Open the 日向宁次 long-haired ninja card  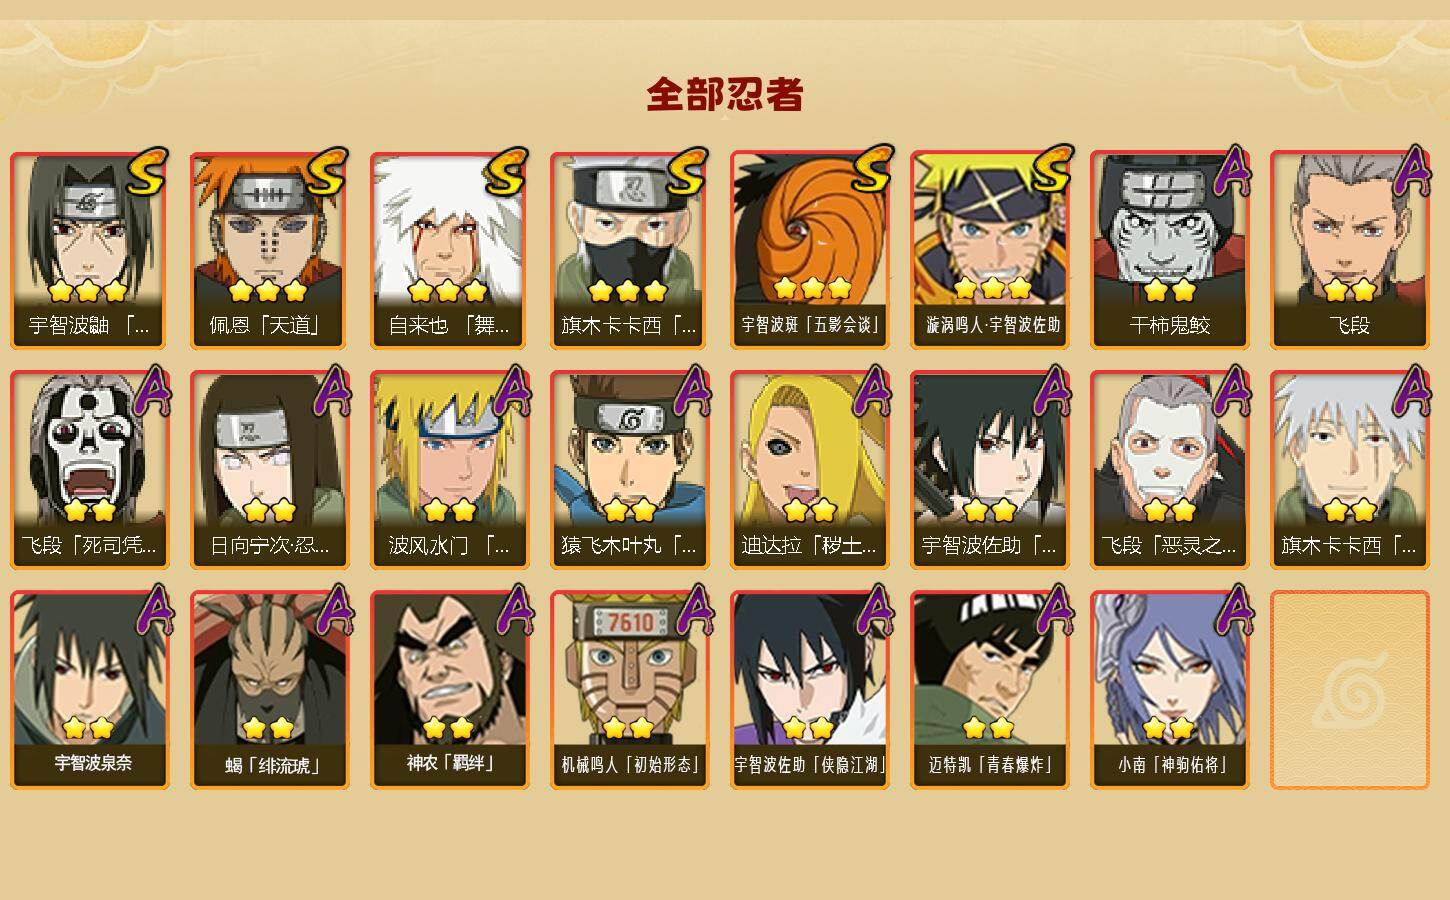pyautogui.click(x=269, y=470)
